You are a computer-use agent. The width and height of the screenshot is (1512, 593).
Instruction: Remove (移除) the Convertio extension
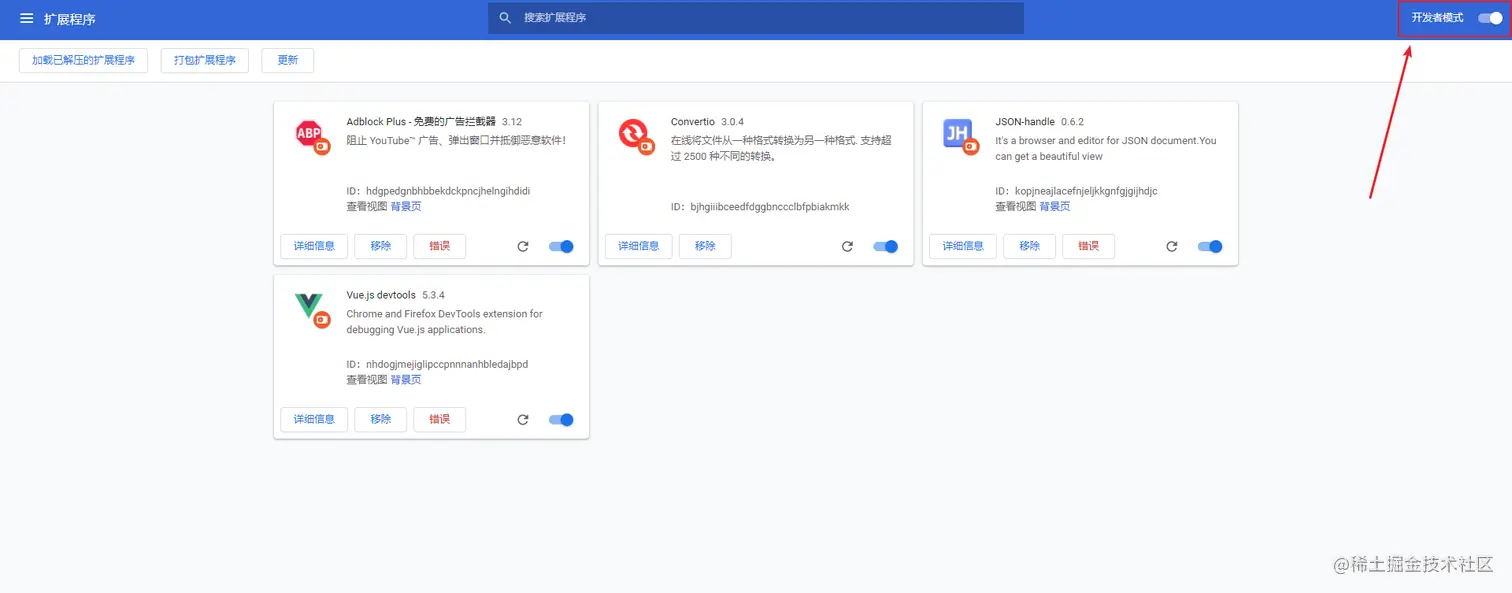pos(705,246)
